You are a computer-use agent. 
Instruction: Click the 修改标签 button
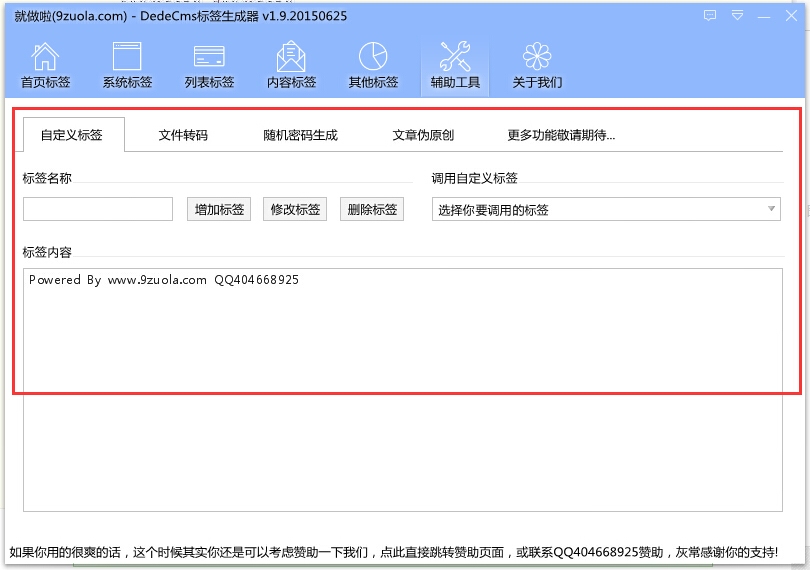295,209
